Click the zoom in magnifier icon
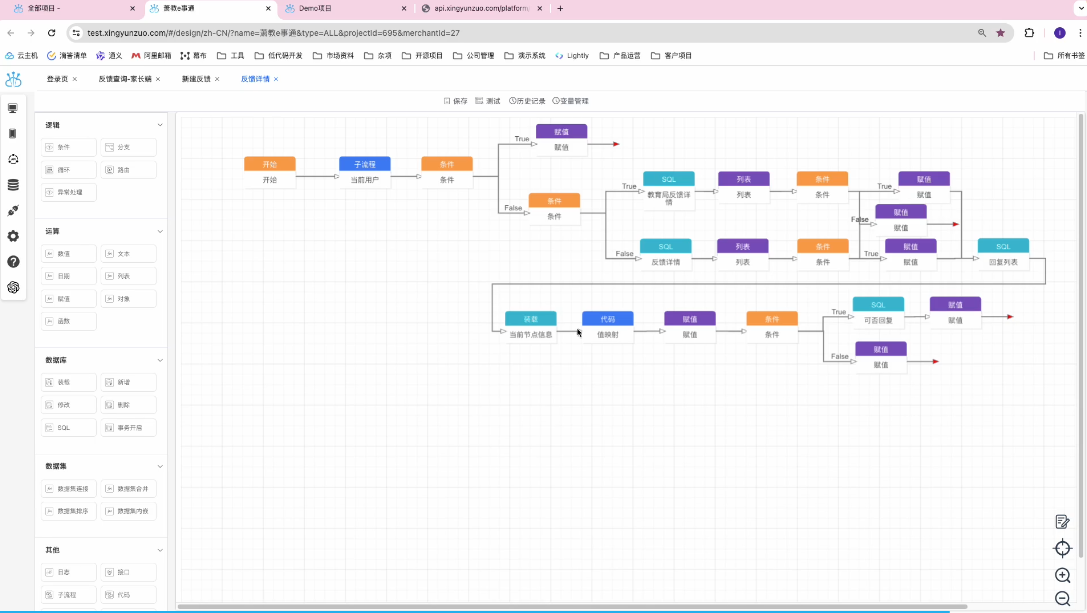The height and width of the screenshot is (613, 1087). pos(1062,575)
